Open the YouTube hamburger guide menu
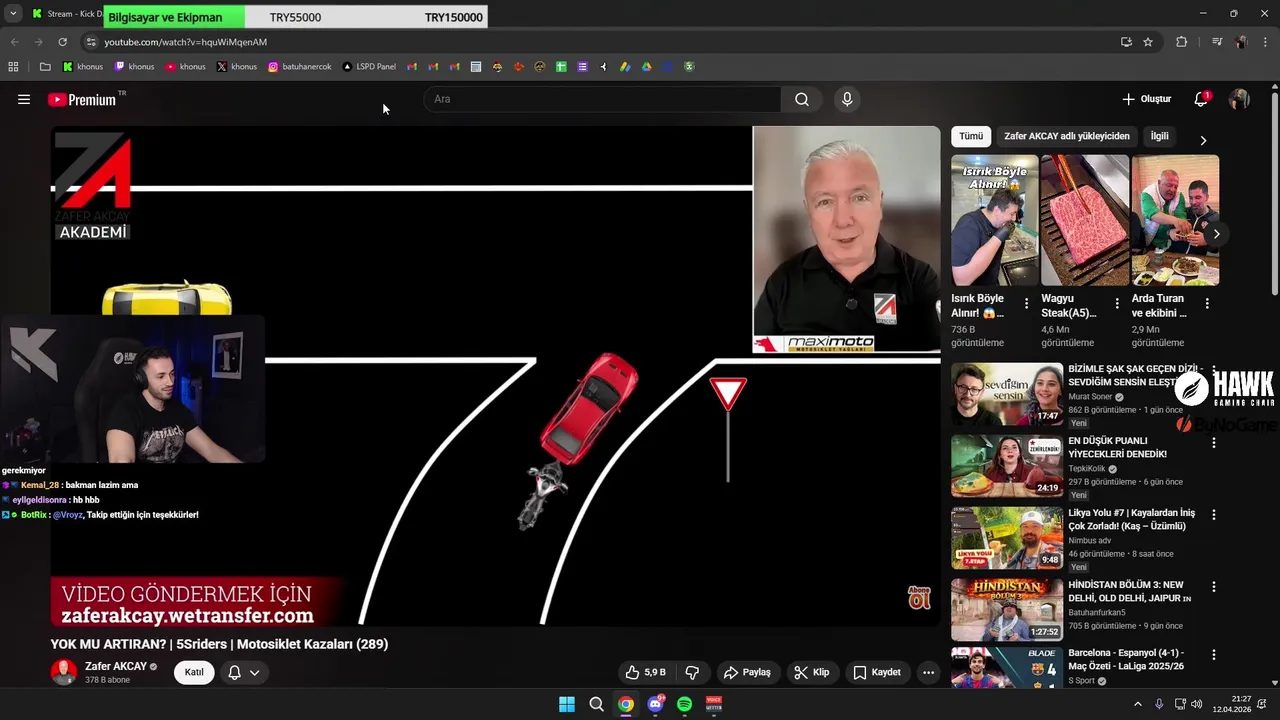 pos(24,99)
